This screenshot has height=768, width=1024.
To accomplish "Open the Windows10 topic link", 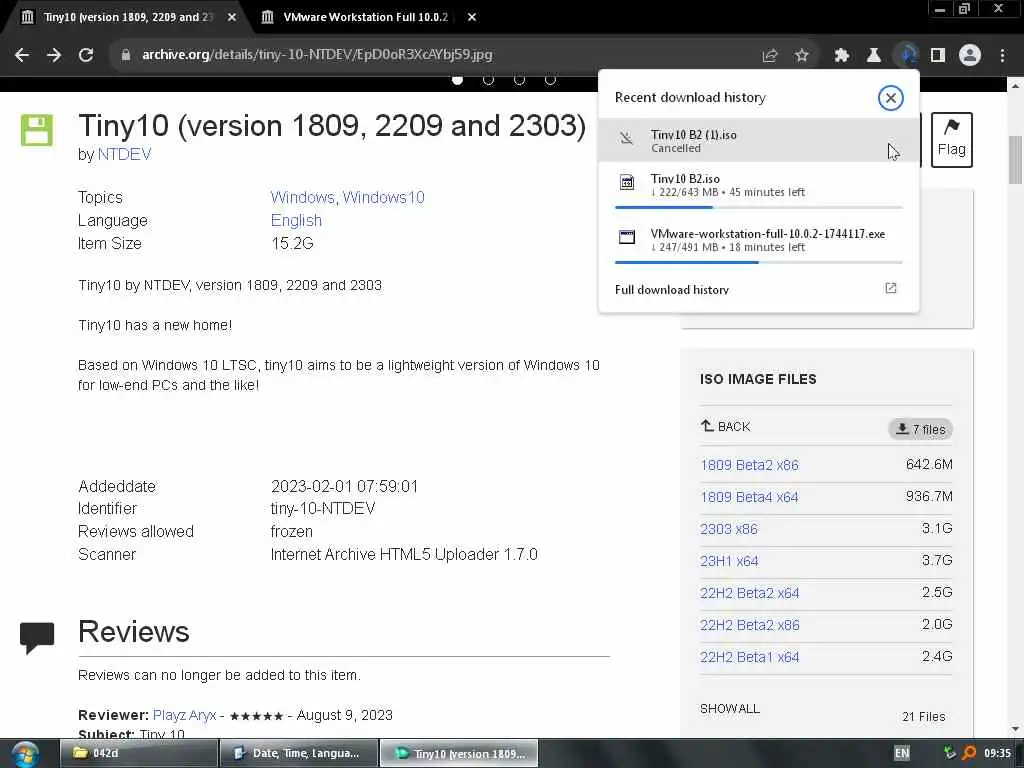I will [383, 197].
